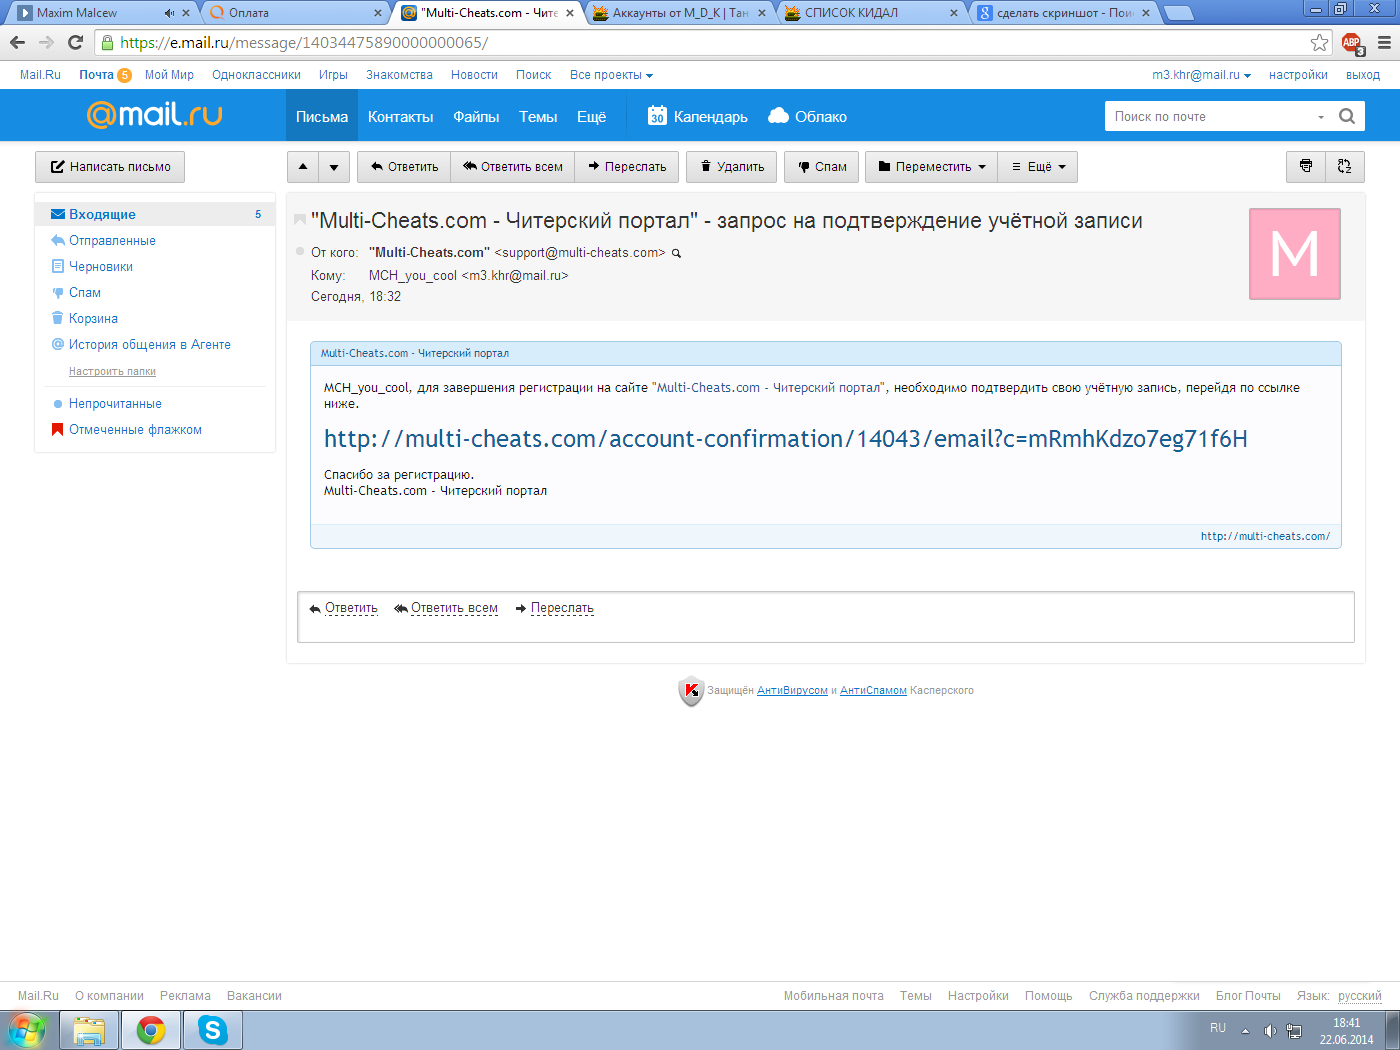Compose with Написать письмо button
Image resolution: width=1400 pixels, height=1050 pixels.
tap(110, 167)
